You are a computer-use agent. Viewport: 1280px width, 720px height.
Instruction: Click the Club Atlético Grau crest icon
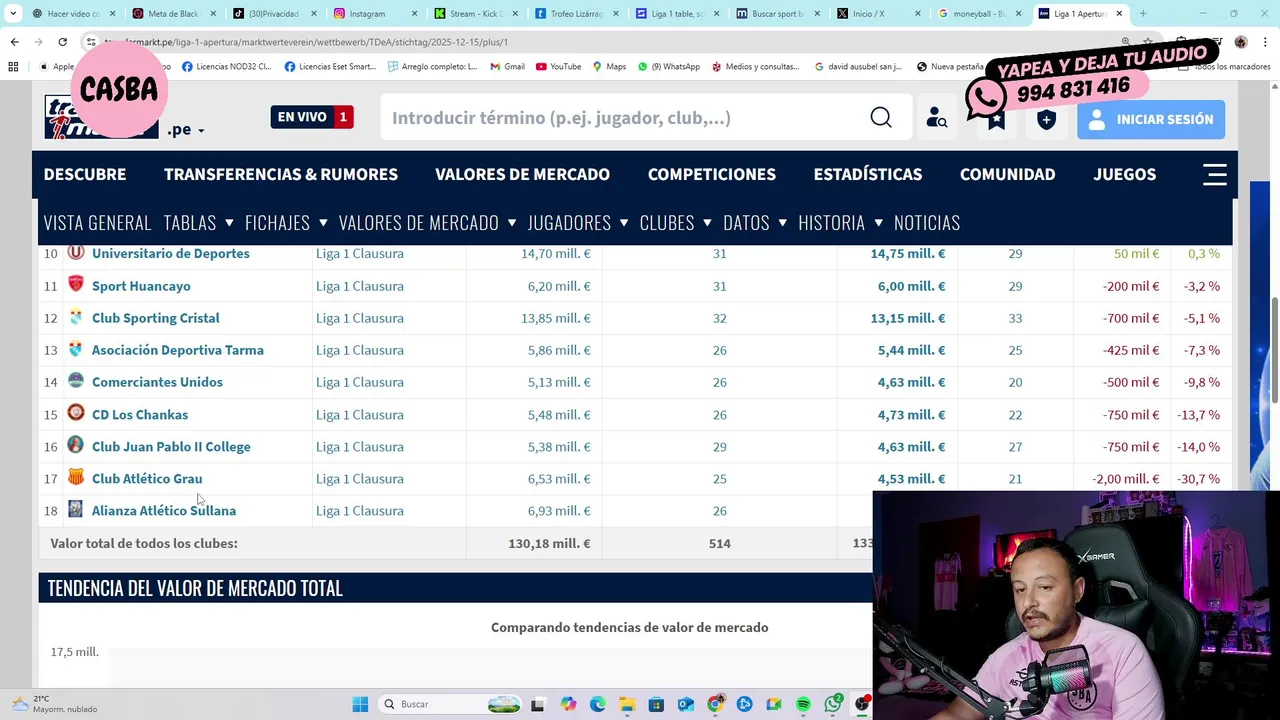tap(76, 477)
